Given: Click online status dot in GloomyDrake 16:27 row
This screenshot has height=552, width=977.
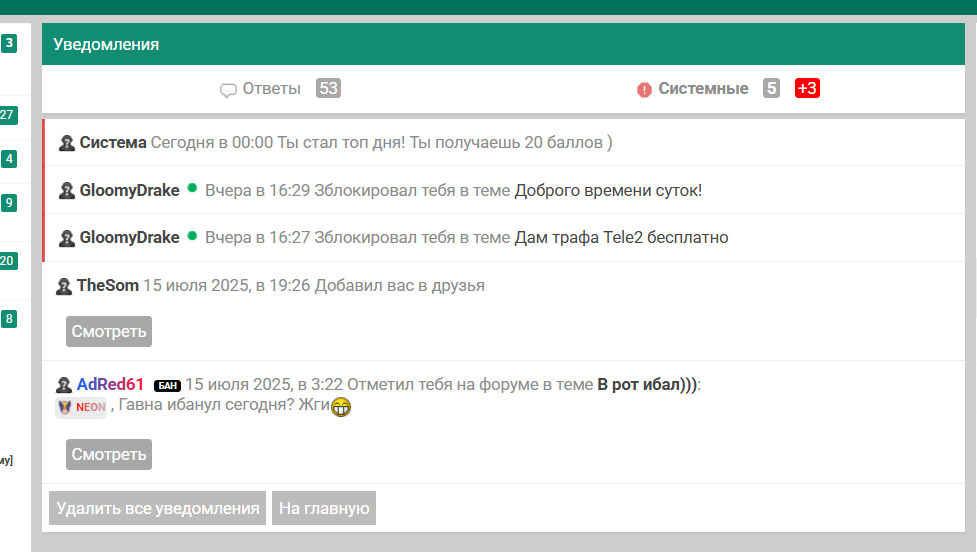Looking at the screenshot, I should click(x=192, y=236).
